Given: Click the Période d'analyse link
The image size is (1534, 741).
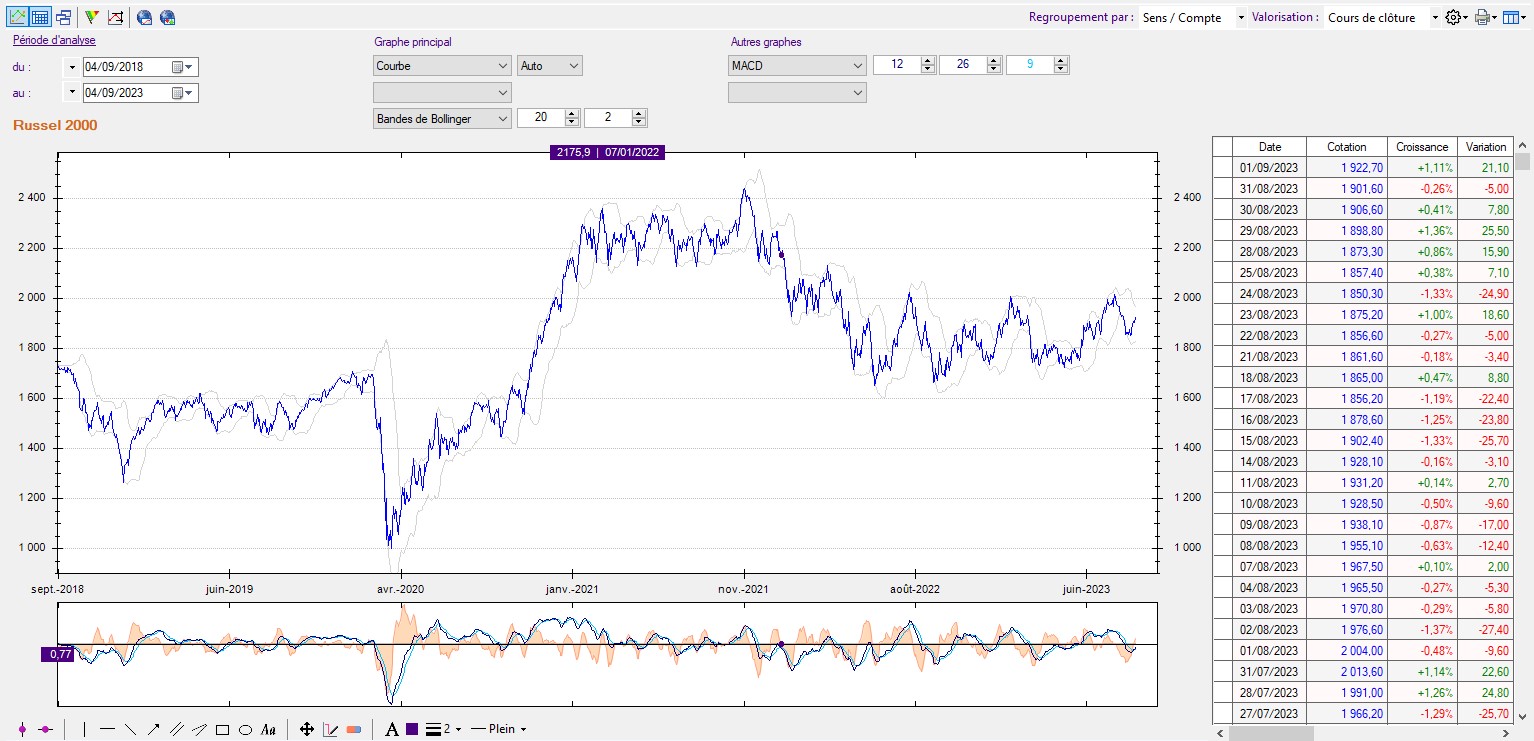Looking at the screenshot, I should point(54,40).
